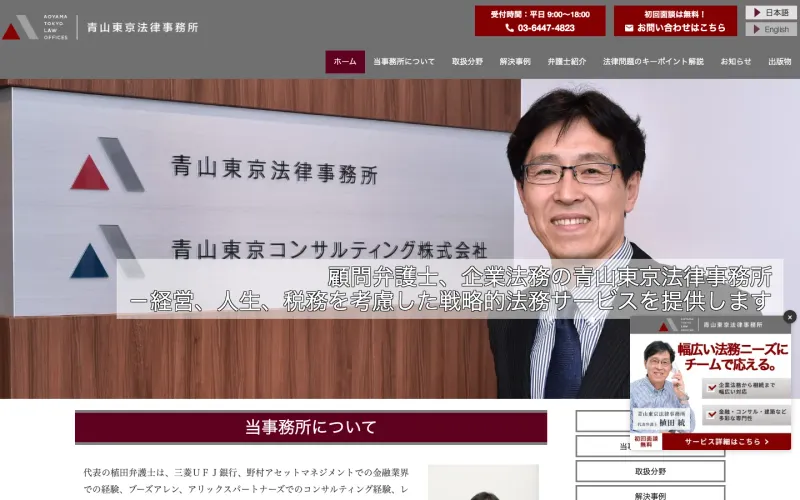The image size is (800, 500).
Task: Select お知らせ in the navigation
Action: 736,62
